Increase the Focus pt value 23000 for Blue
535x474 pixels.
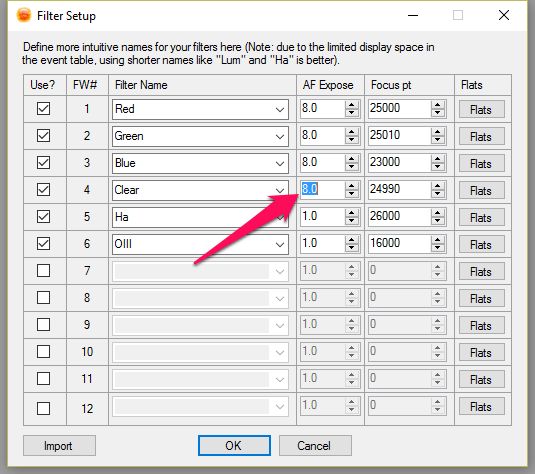pyautogui.click(x=437, y=159)
